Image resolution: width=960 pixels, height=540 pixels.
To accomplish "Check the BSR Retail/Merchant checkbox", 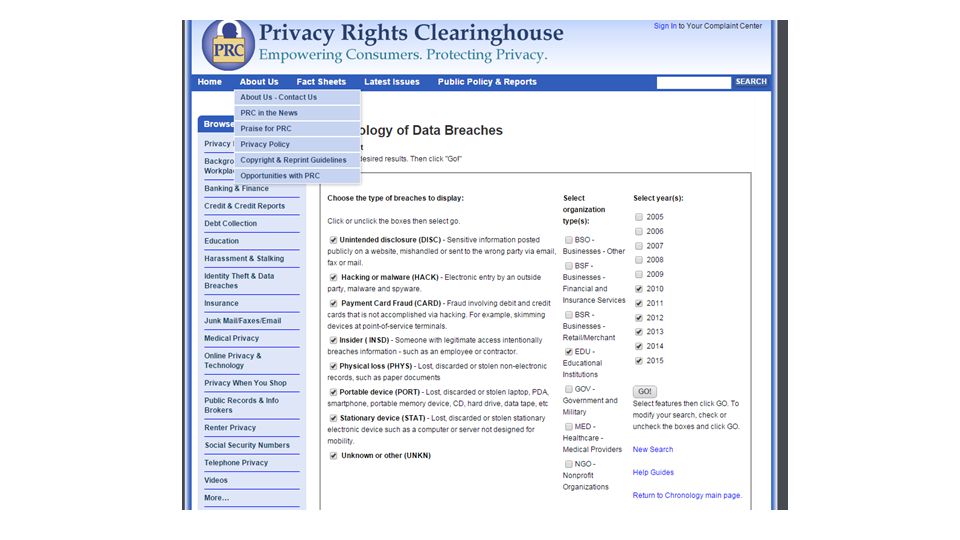I will [x=569, y=315].
